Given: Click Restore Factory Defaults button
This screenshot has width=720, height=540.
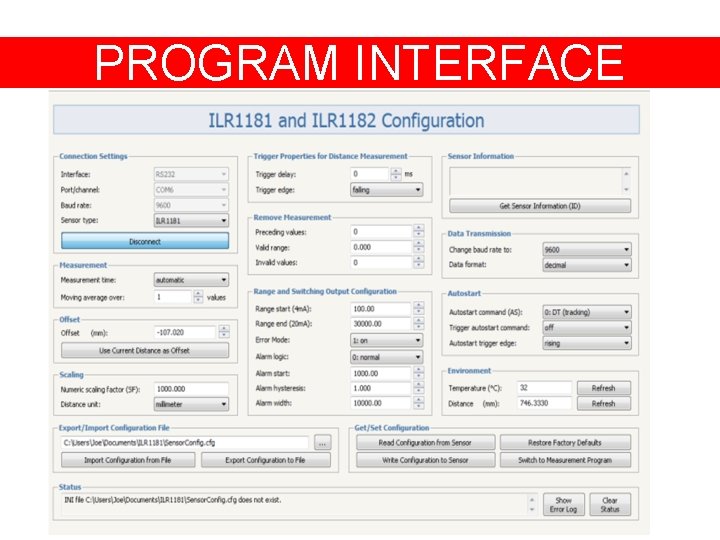Looking at the screenshot, I should click(565, 443).
